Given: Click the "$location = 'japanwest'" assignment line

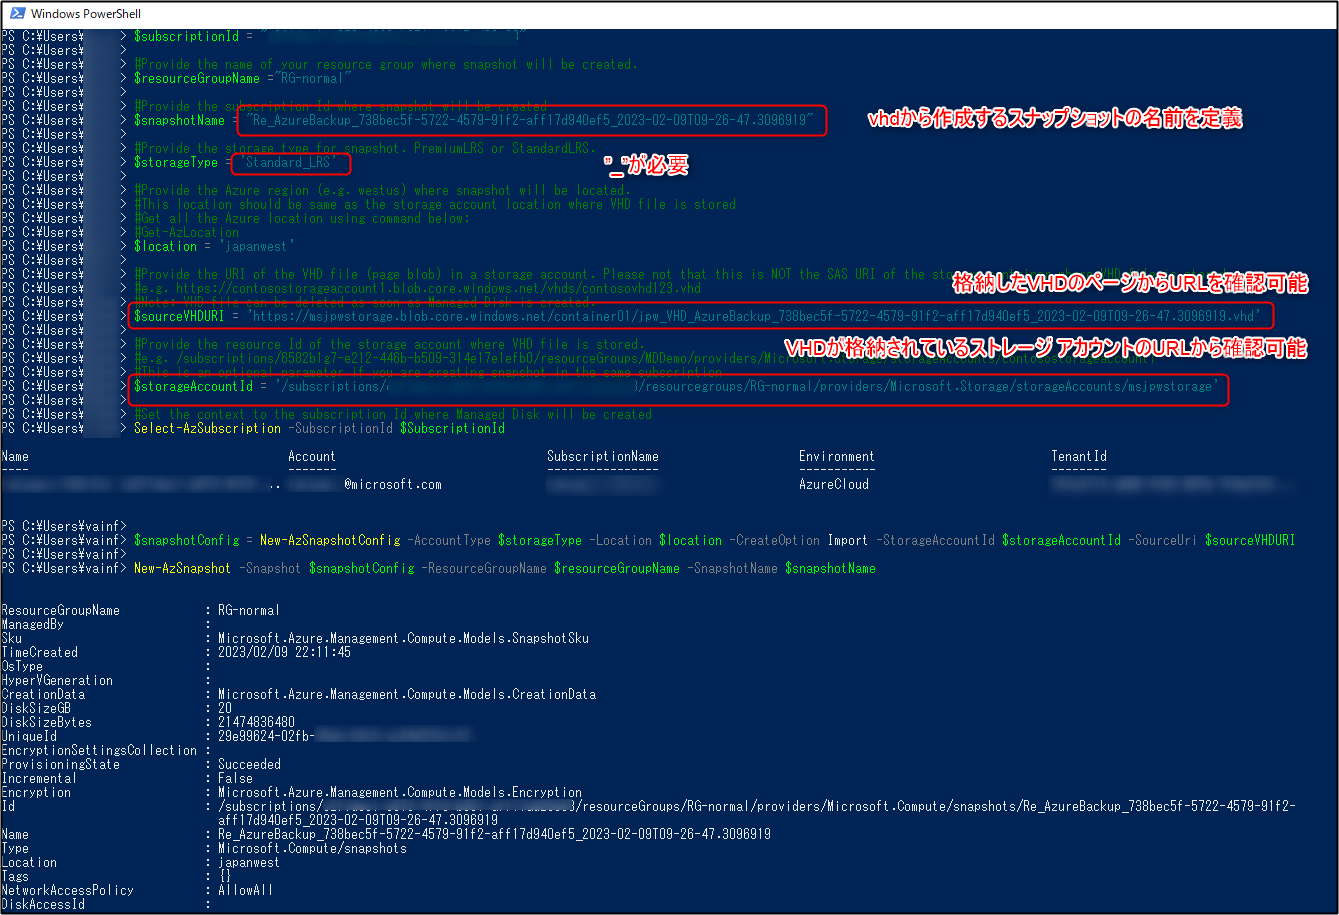Looking at the screenshot, I should click(215, 246).
